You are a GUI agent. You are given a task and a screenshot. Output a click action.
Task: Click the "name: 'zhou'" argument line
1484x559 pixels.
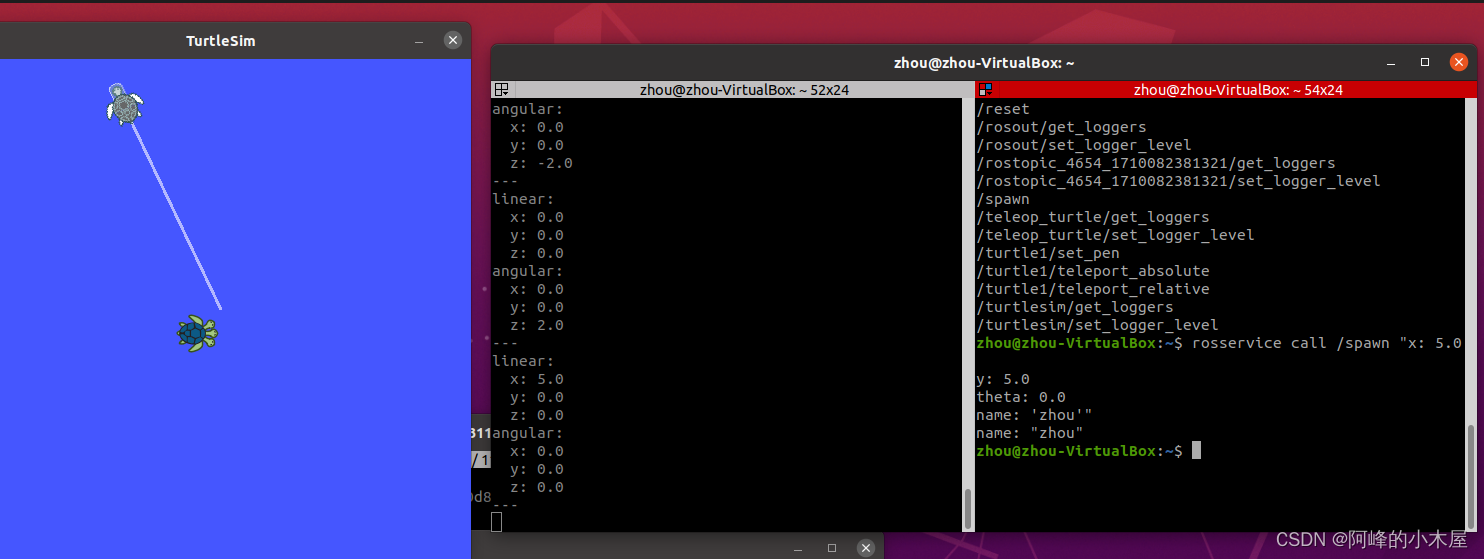point(1034,415)
